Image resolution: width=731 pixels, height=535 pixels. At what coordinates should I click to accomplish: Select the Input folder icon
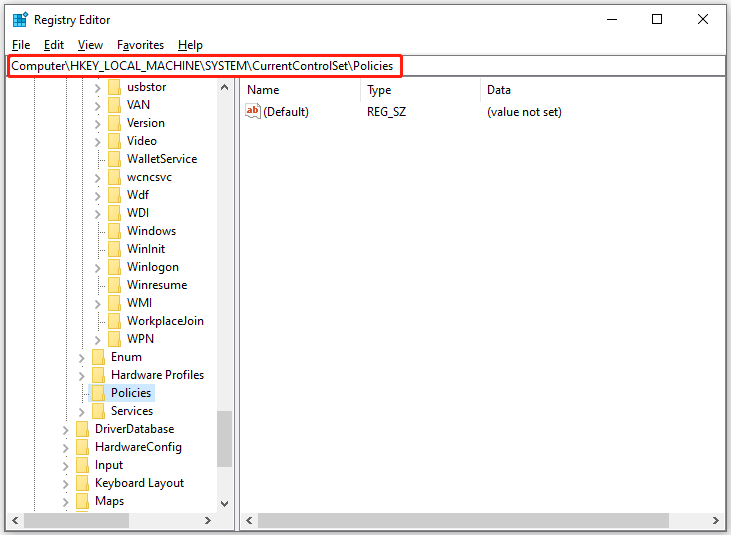tap(83, 465)
